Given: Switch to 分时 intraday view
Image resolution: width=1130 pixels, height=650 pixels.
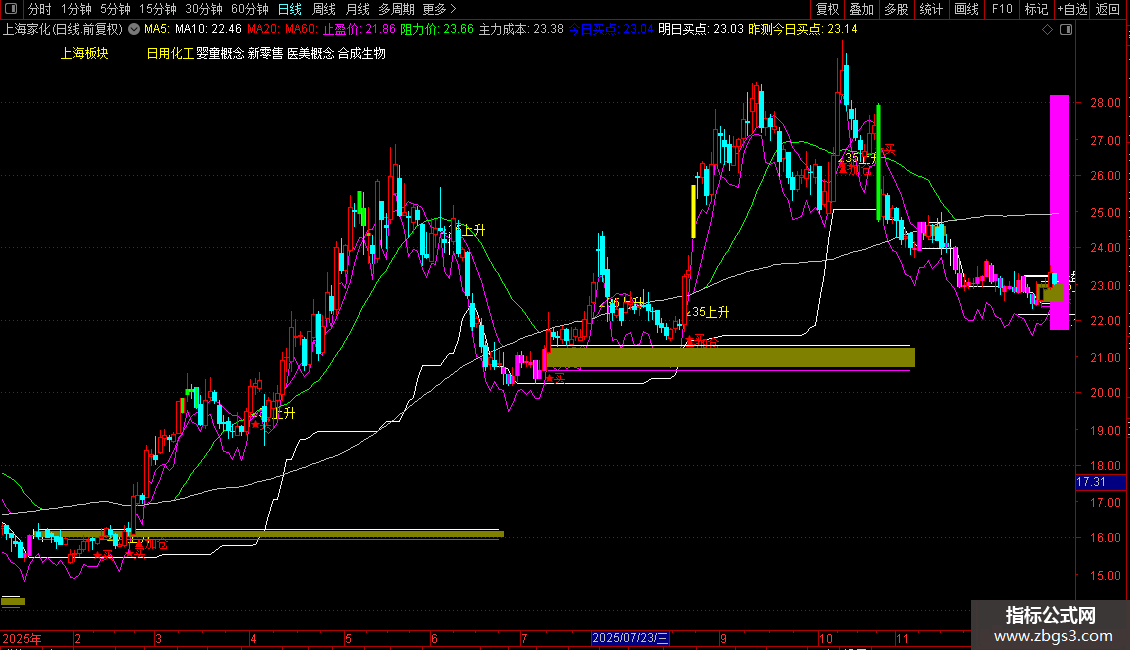Looking at the screenshot, I should pyautogui.click(x=40, y=9).
